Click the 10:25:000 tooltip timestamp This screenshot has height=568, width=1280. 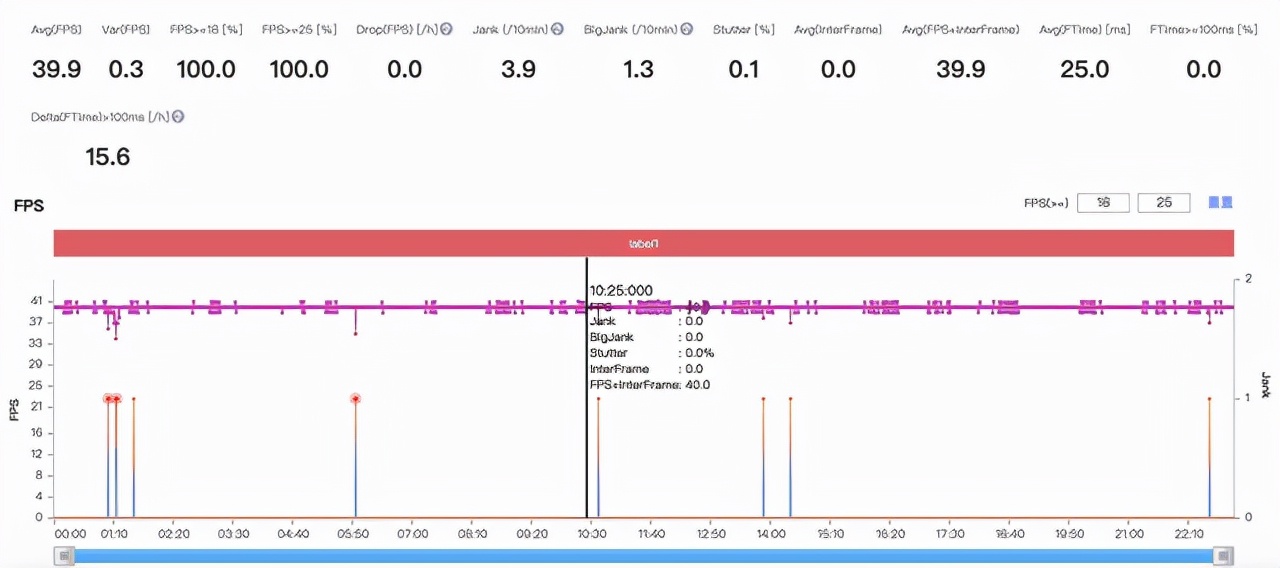621,290
